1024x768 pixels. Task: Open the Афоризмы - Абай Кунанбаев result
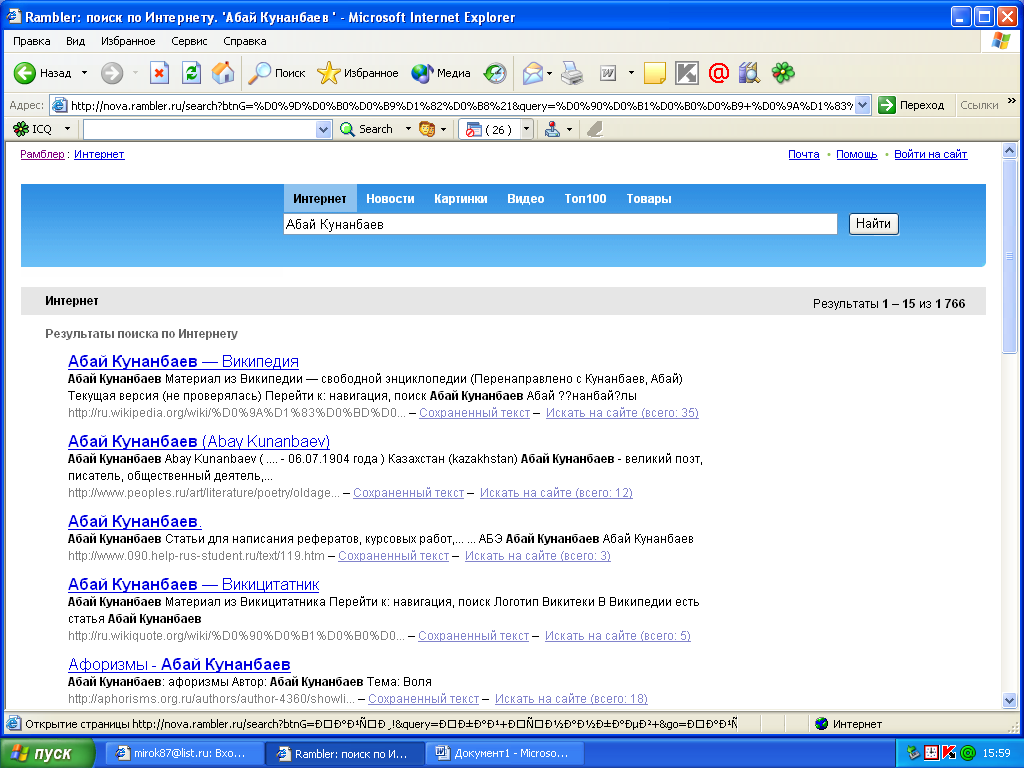click(x=179, y=664)
